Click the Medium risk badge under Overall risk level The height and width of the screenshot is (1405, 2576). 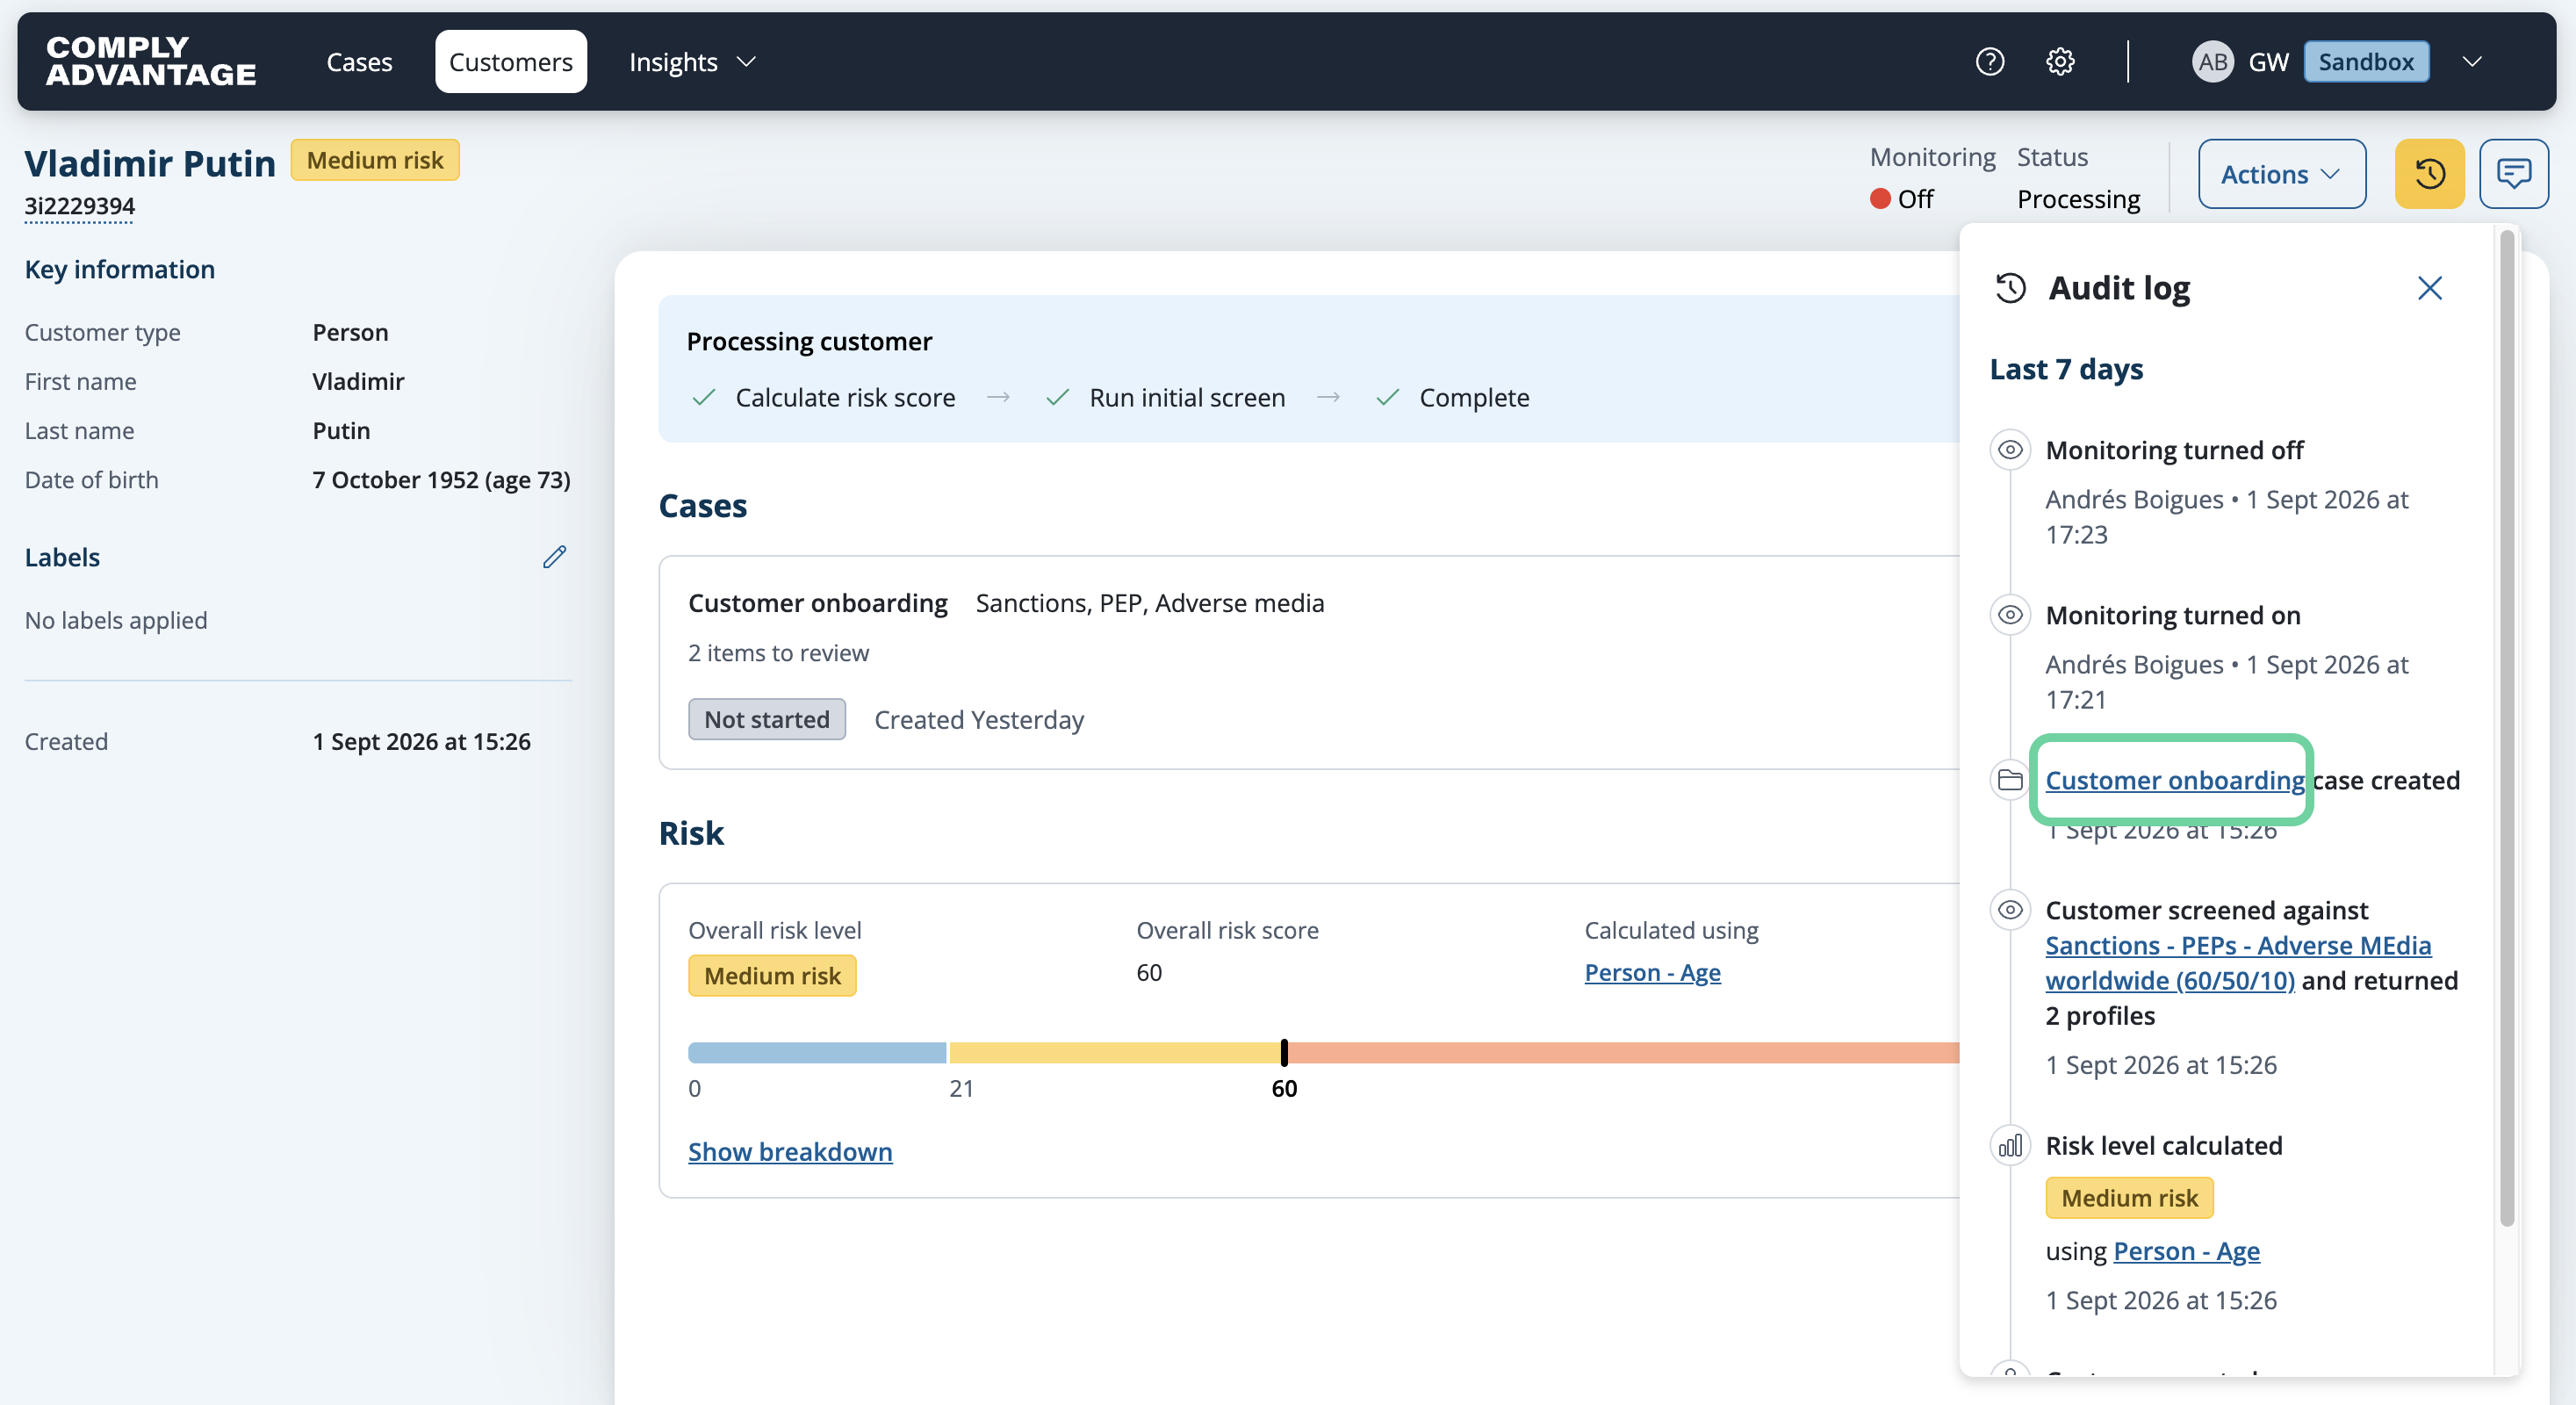[x=772, y=976]
